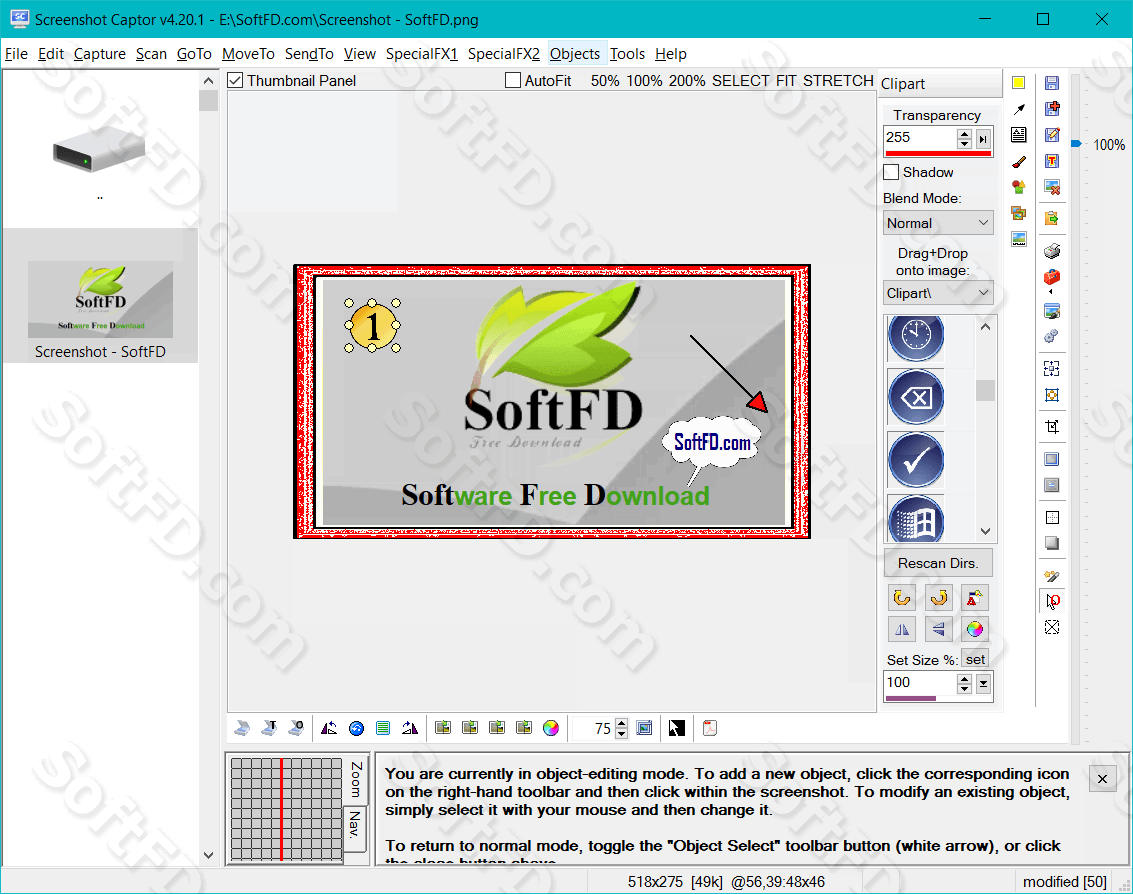Toggle the object select cursor icon
The image size is (1133, 894).
click(x=1052, y=601)
